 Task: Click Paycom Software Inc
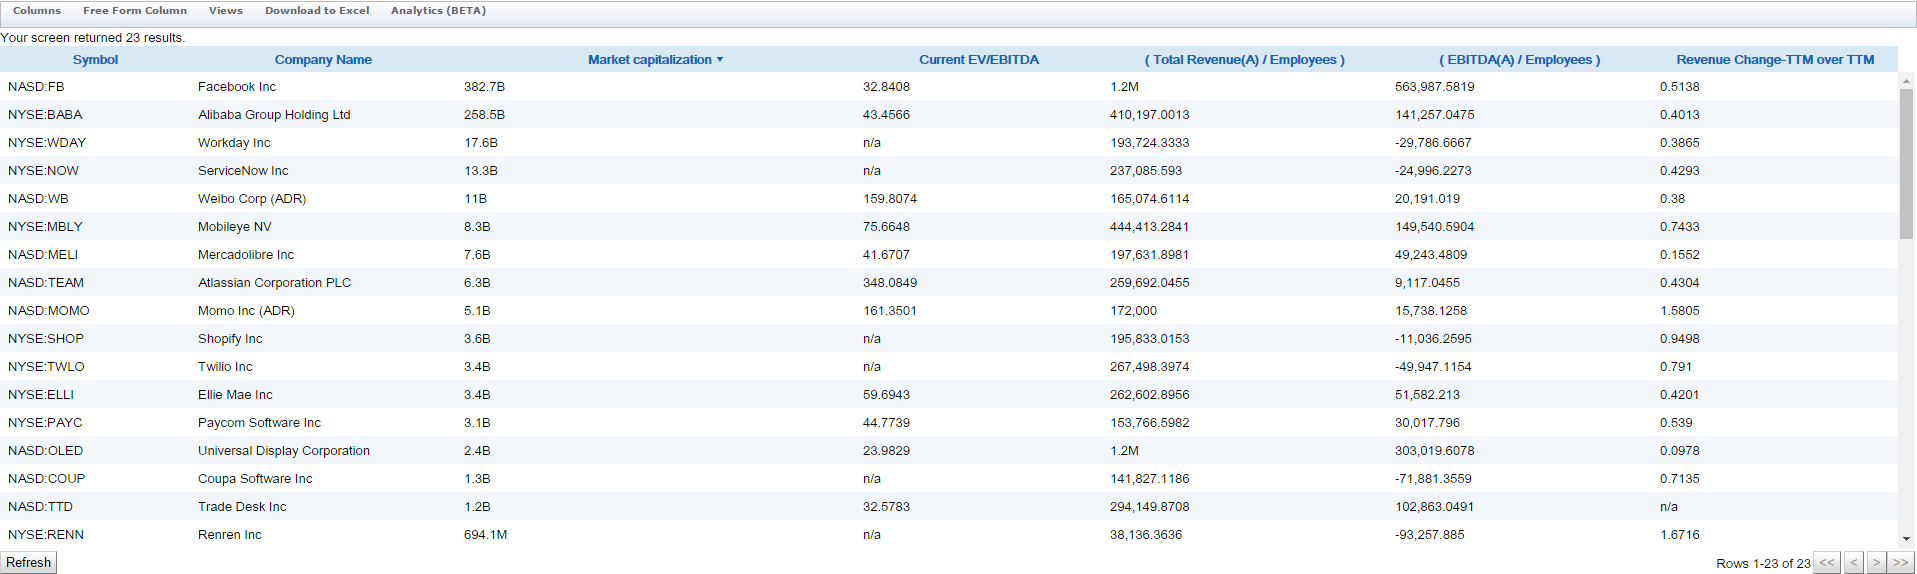coord(259,423)
